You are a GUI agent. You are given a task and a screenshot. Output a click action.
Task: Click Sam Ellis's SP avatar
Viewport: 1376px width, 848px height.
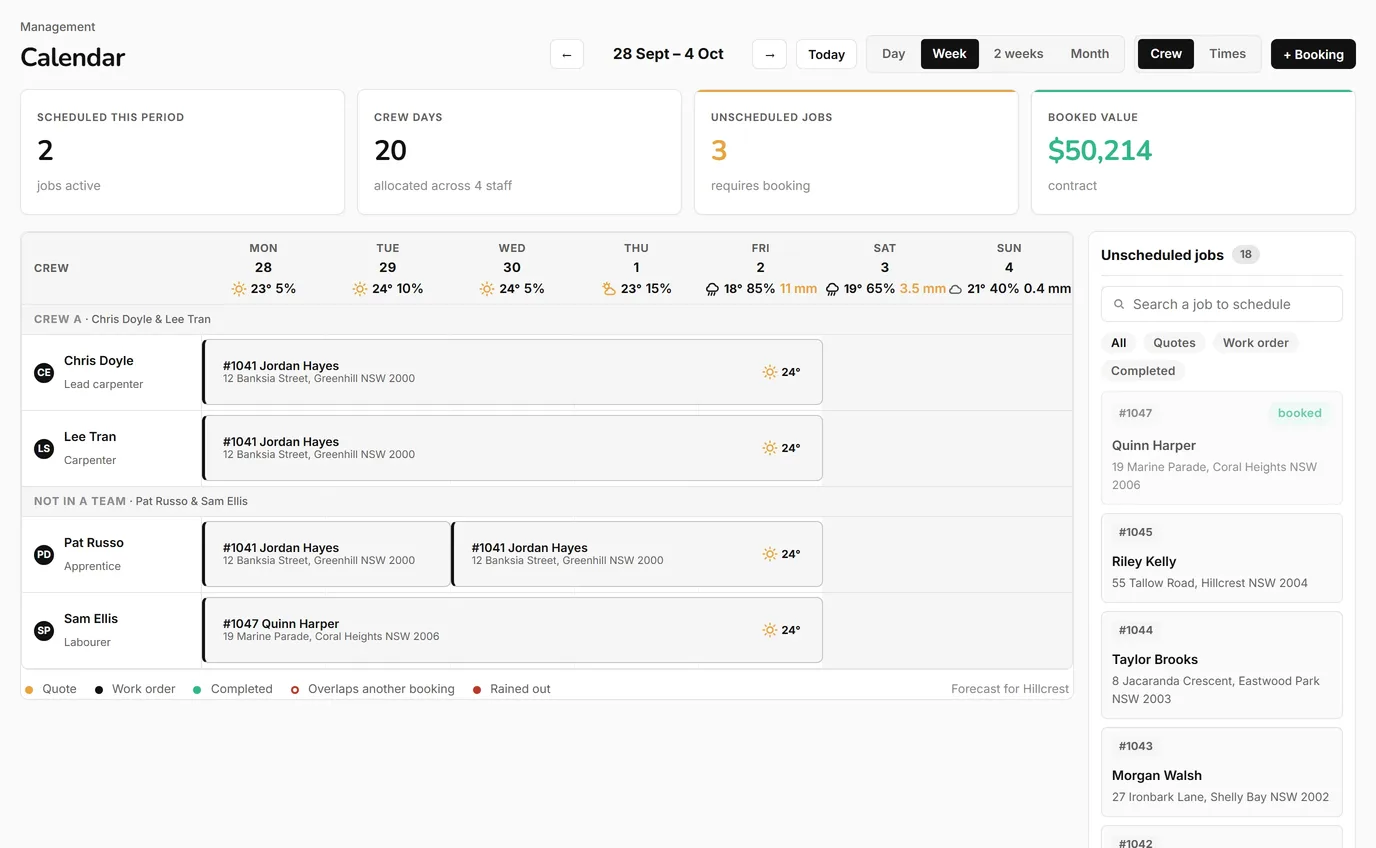(44, 630)
